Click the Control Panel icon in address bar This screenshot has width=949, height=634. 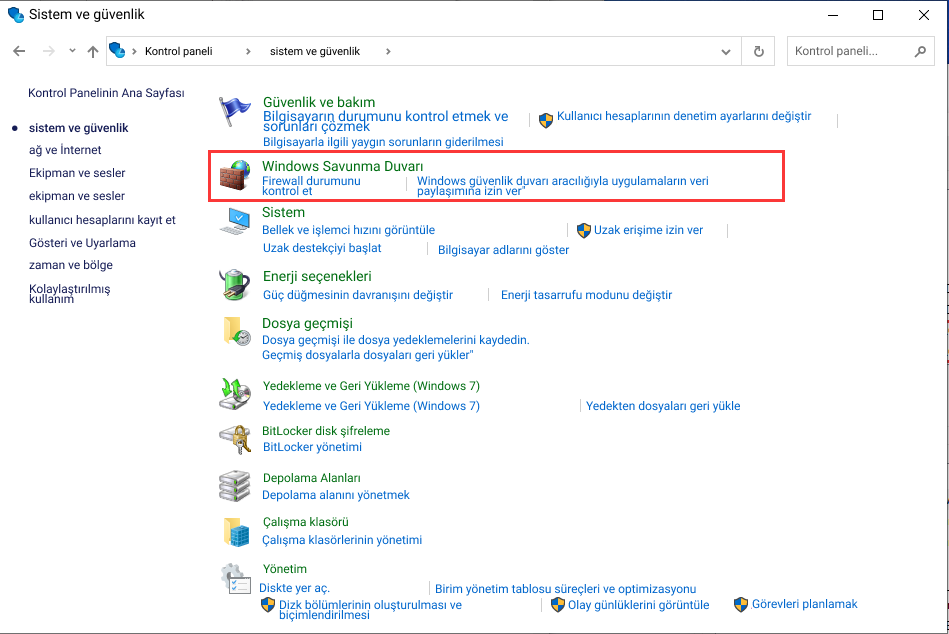coord(117,50)
